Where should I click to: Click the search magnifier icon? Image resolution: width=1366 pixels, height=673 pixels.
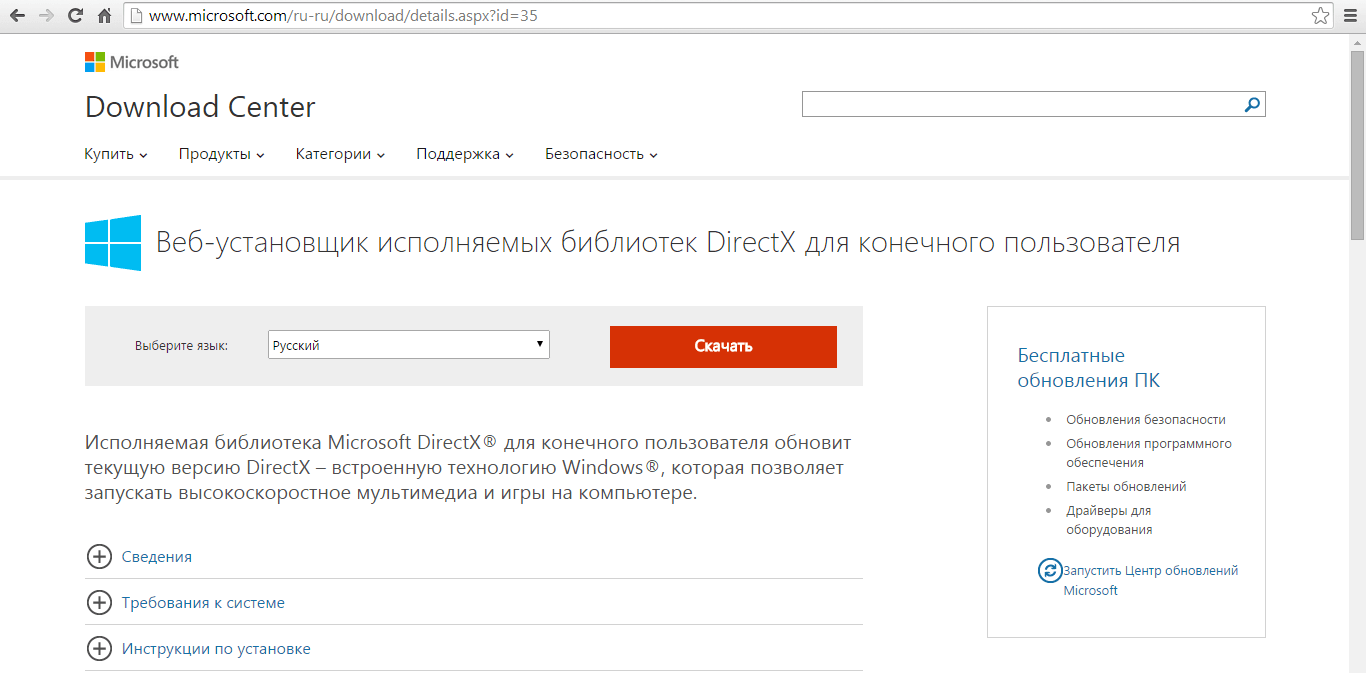pos(1252,104)
